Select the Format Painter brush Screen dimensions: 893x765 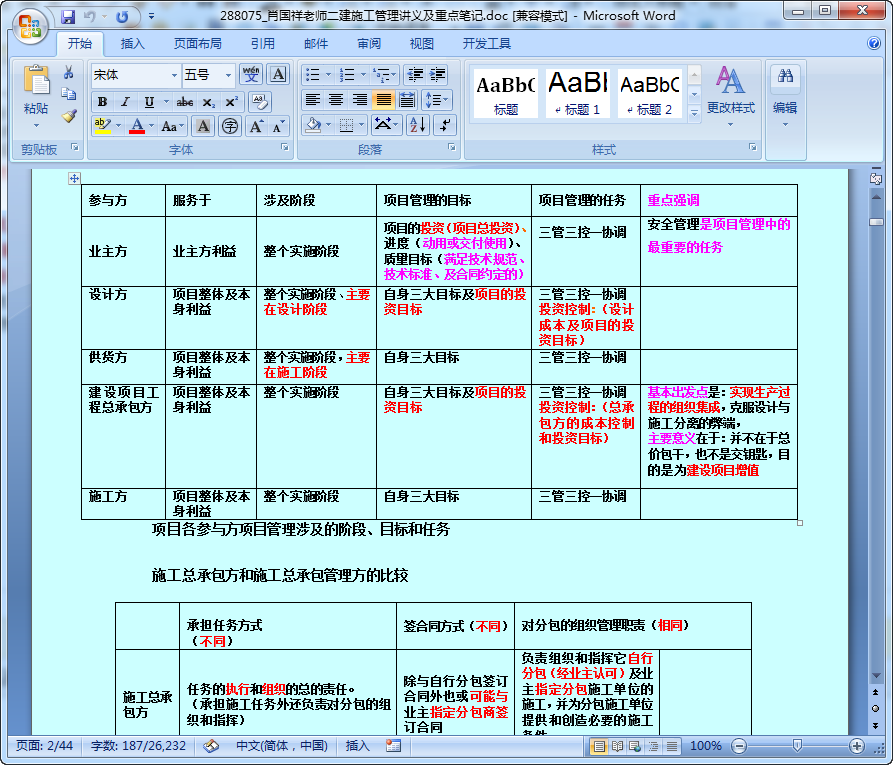pyautogui.click(x=69, y=116)
